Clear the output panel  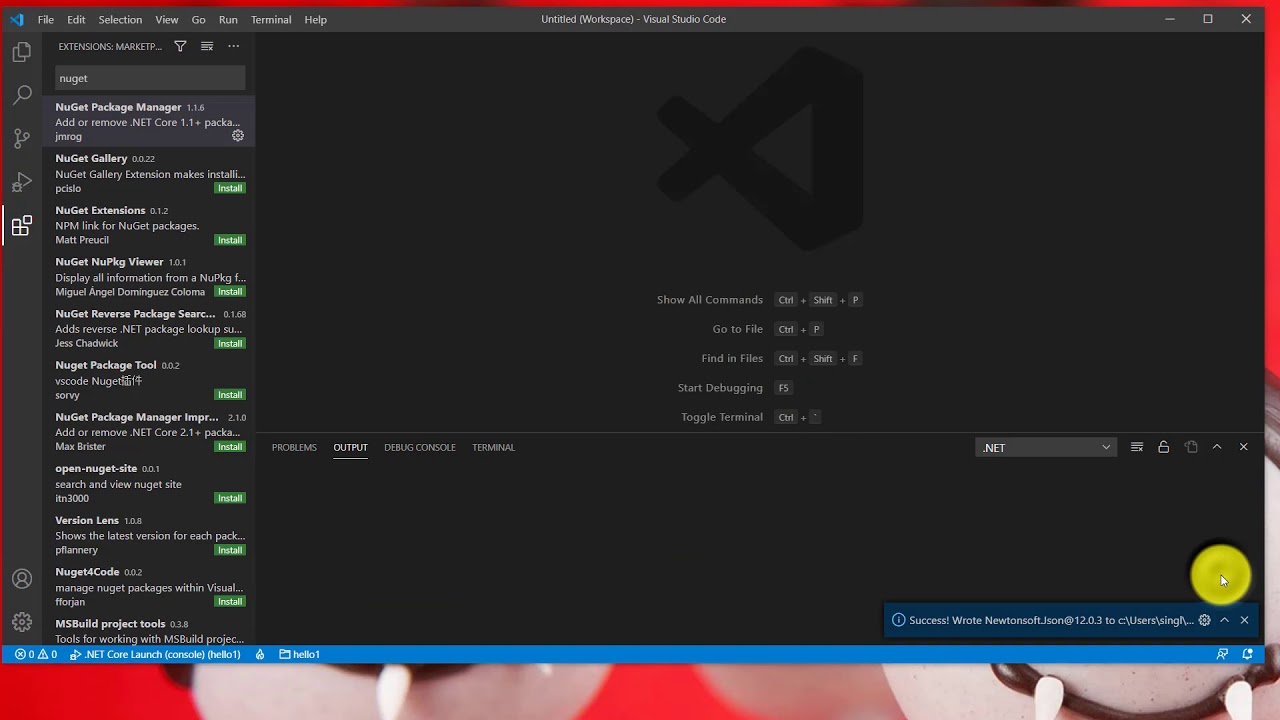(1137, 447)
